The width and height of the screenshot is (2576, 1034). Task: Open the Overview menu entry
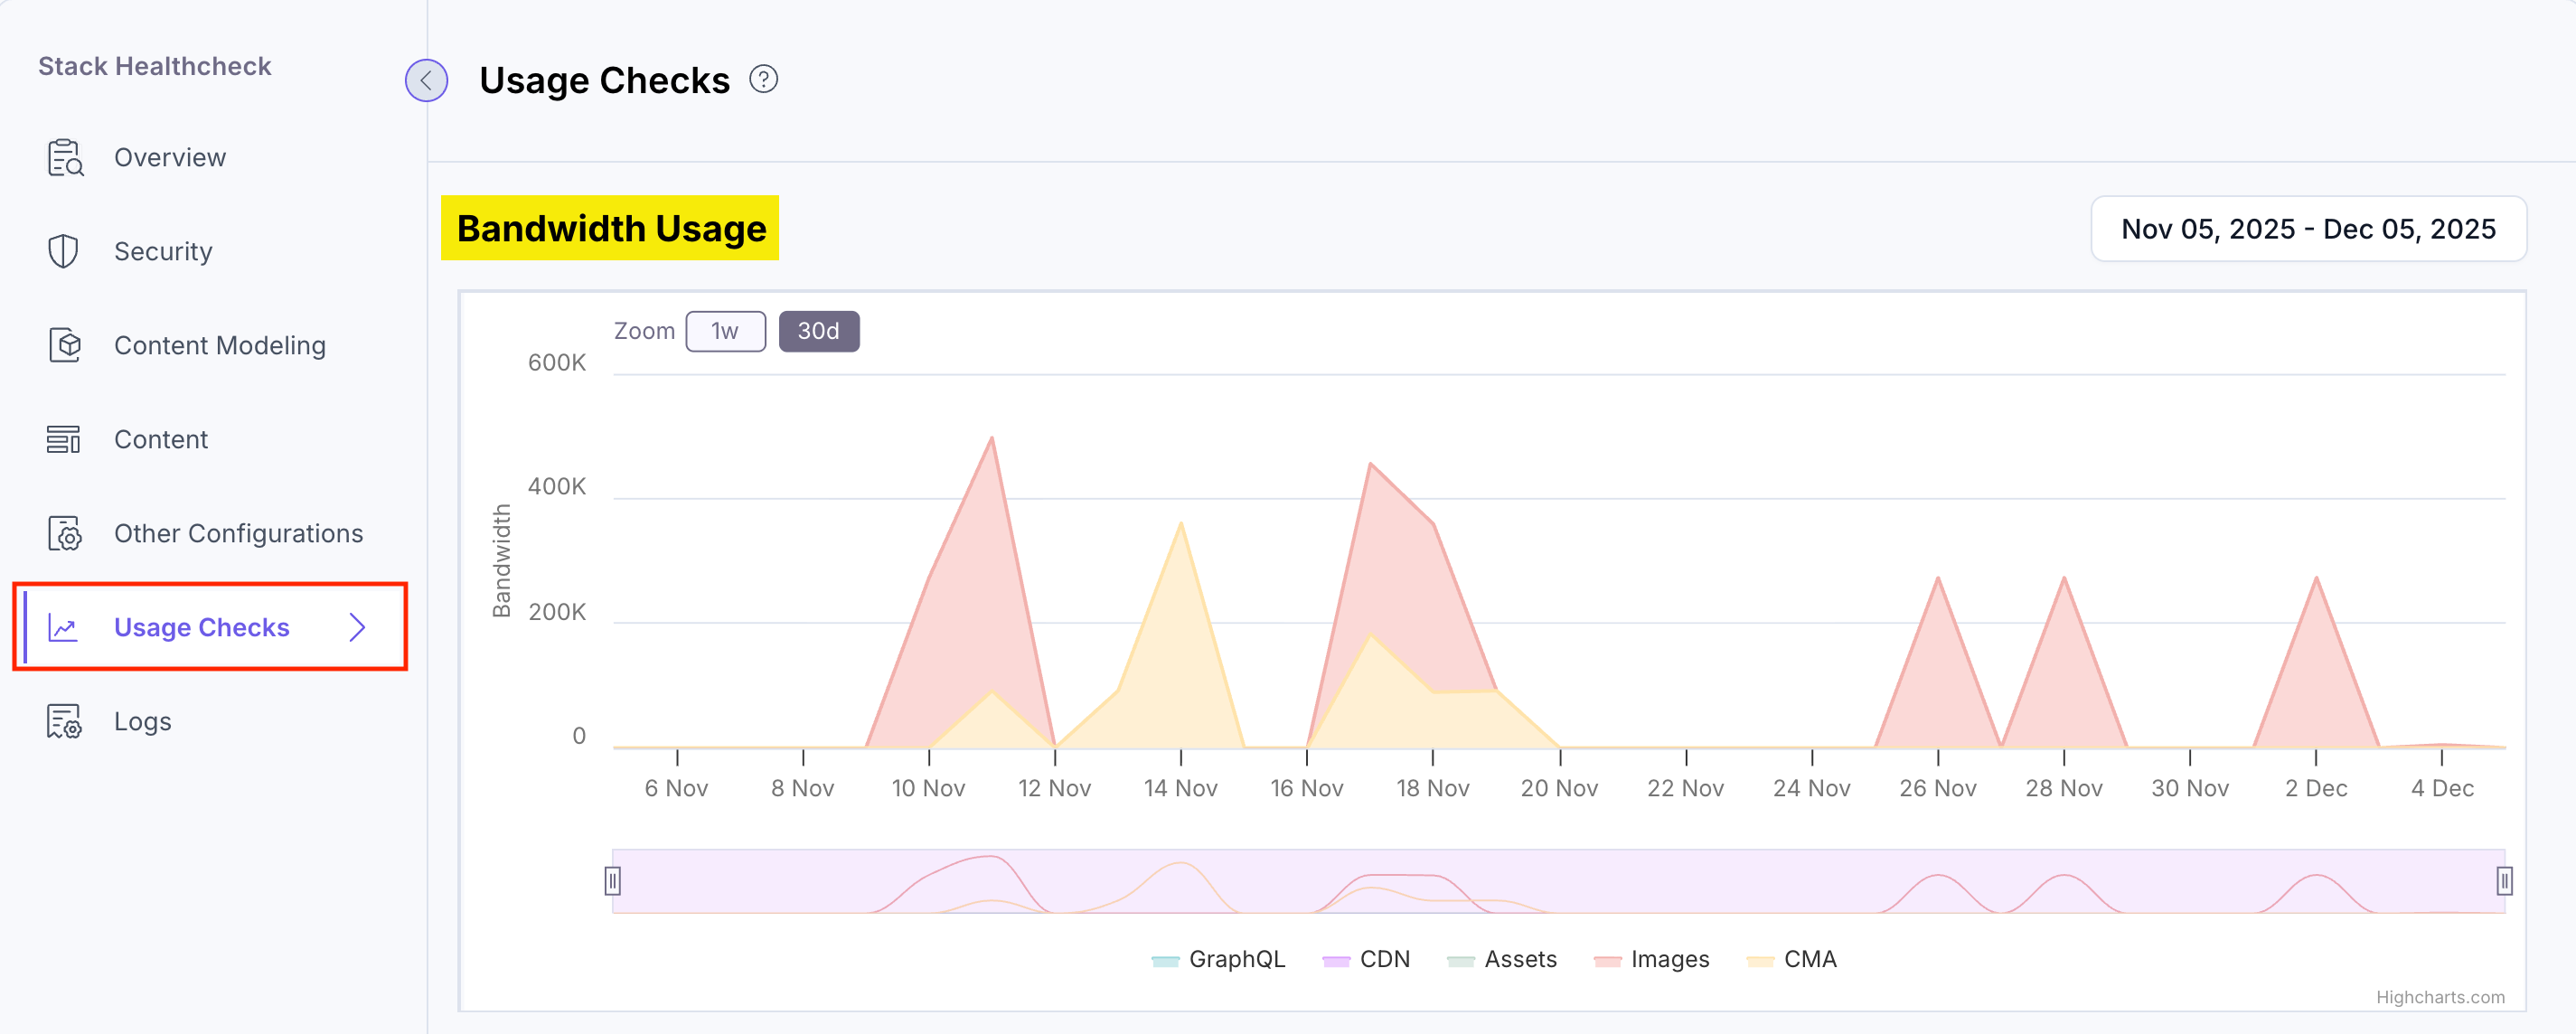(169, 157)
